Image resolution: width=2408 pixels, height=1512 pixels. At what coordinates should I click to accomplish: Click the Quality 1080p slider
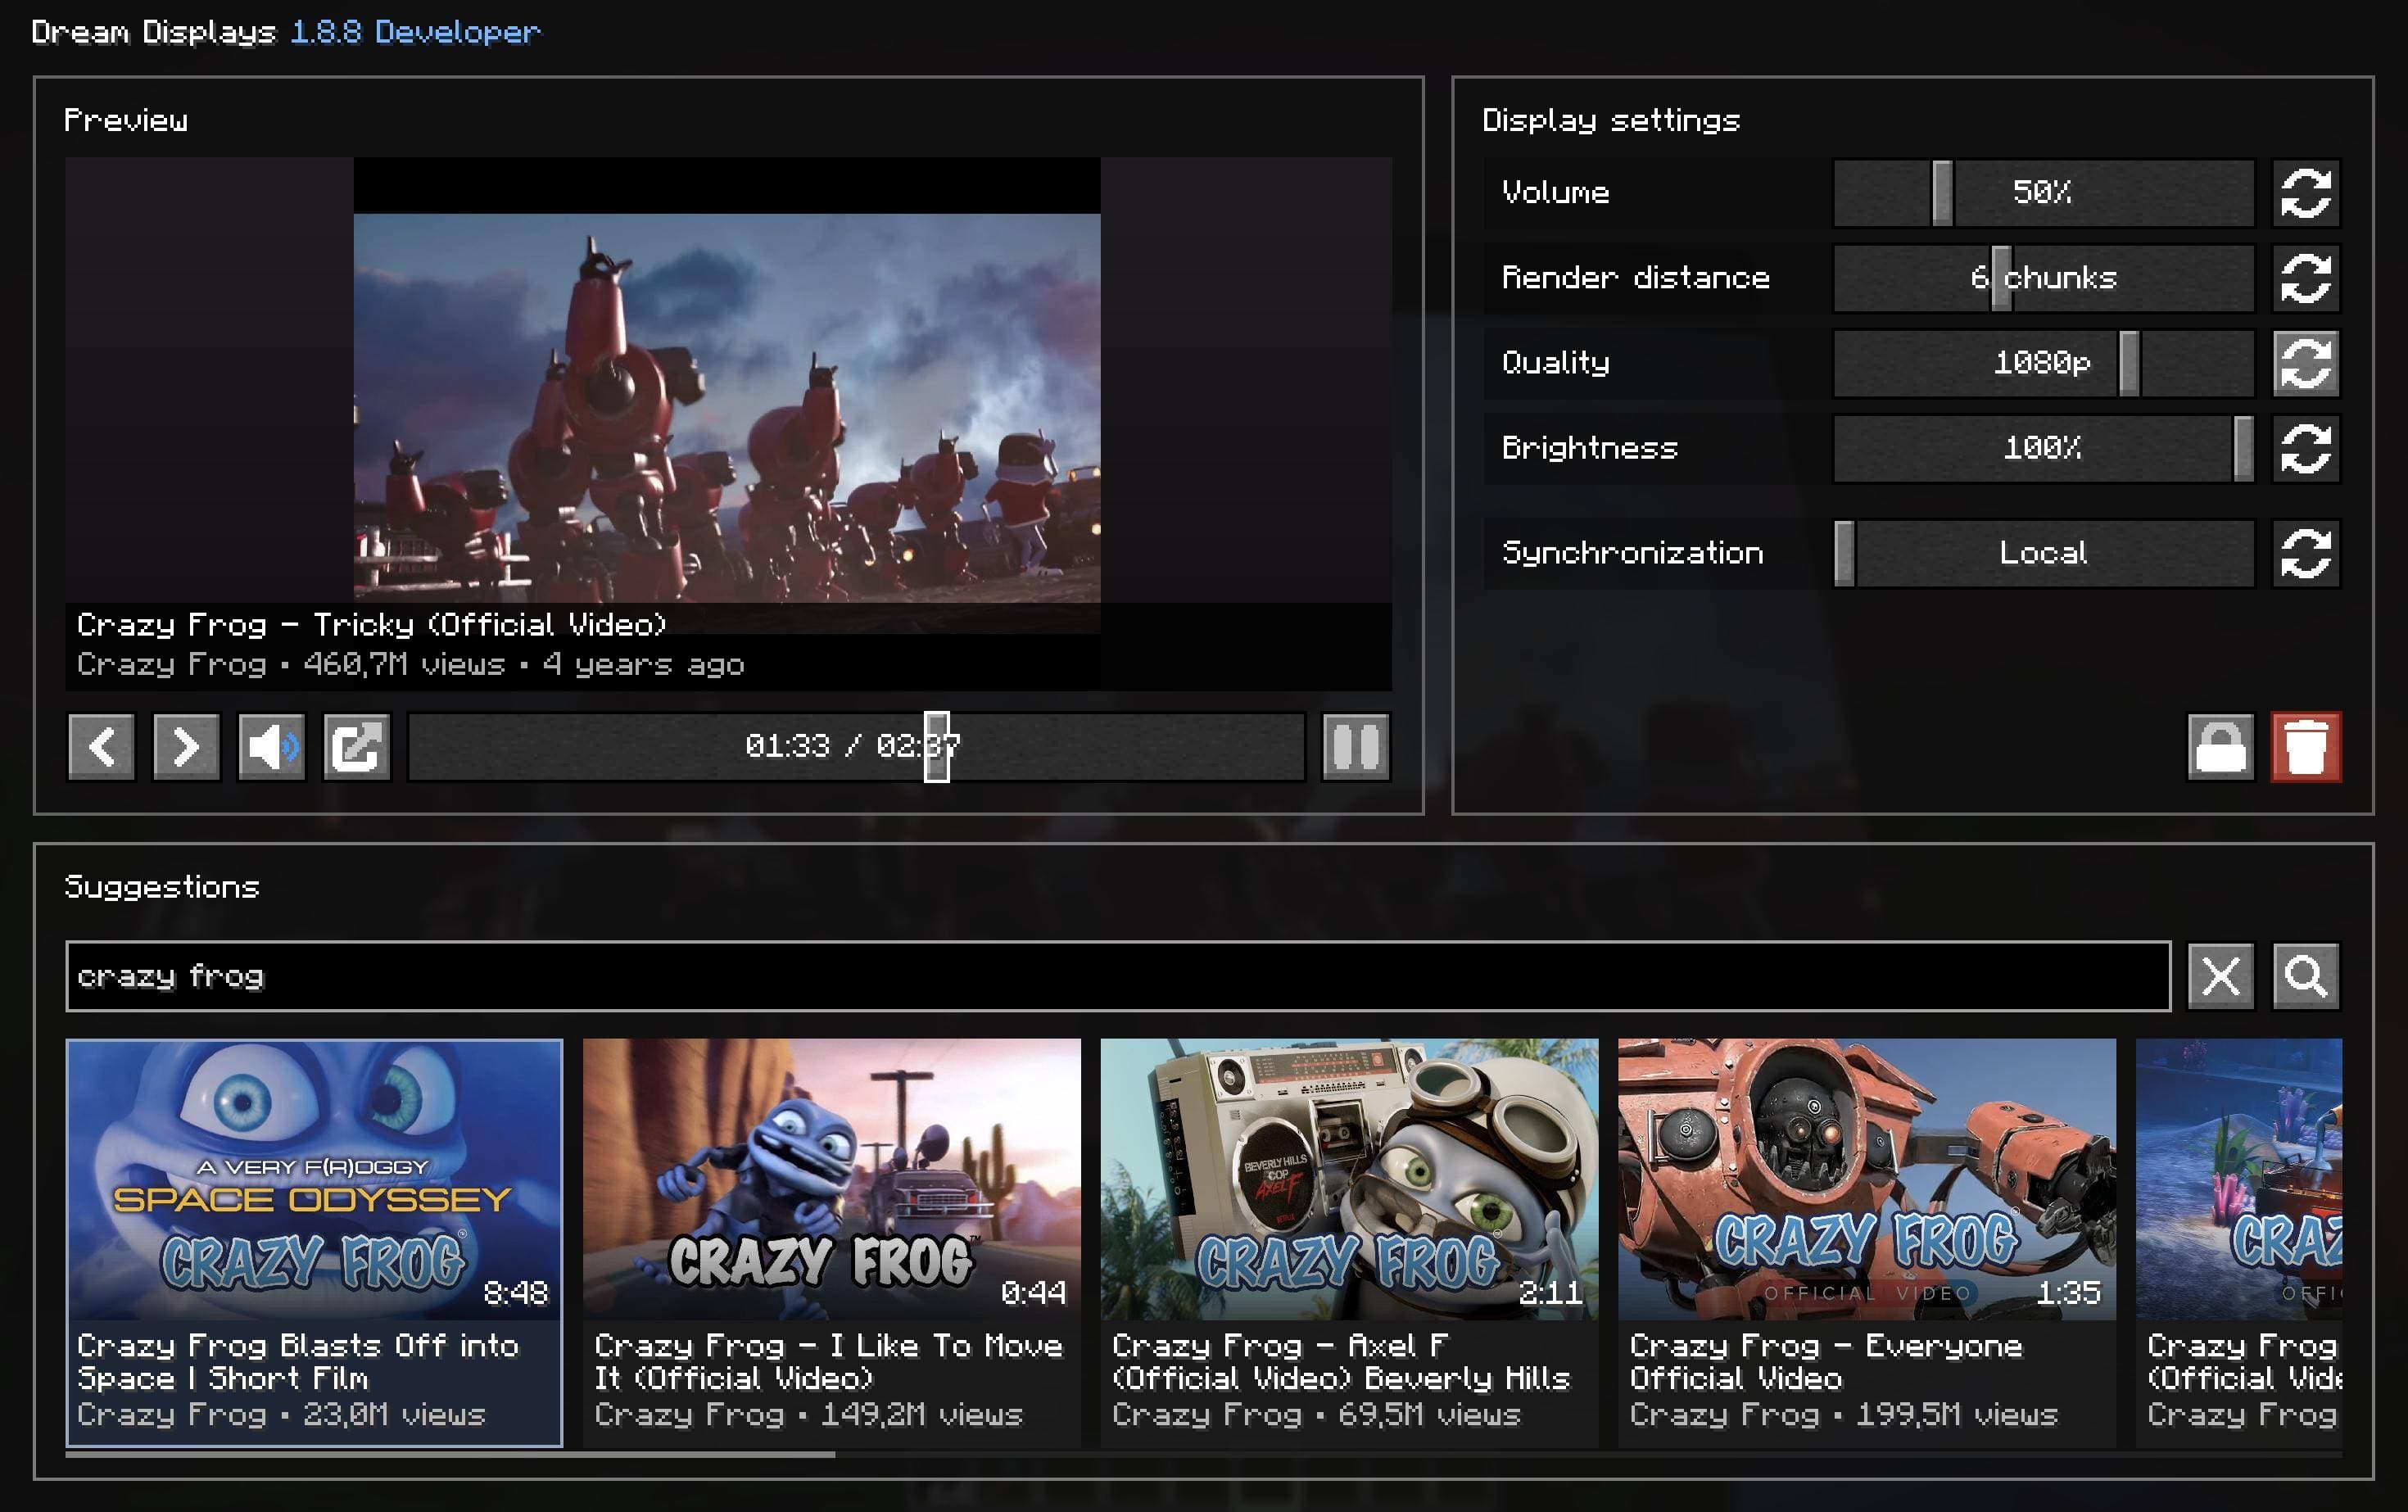(2043, 363)
